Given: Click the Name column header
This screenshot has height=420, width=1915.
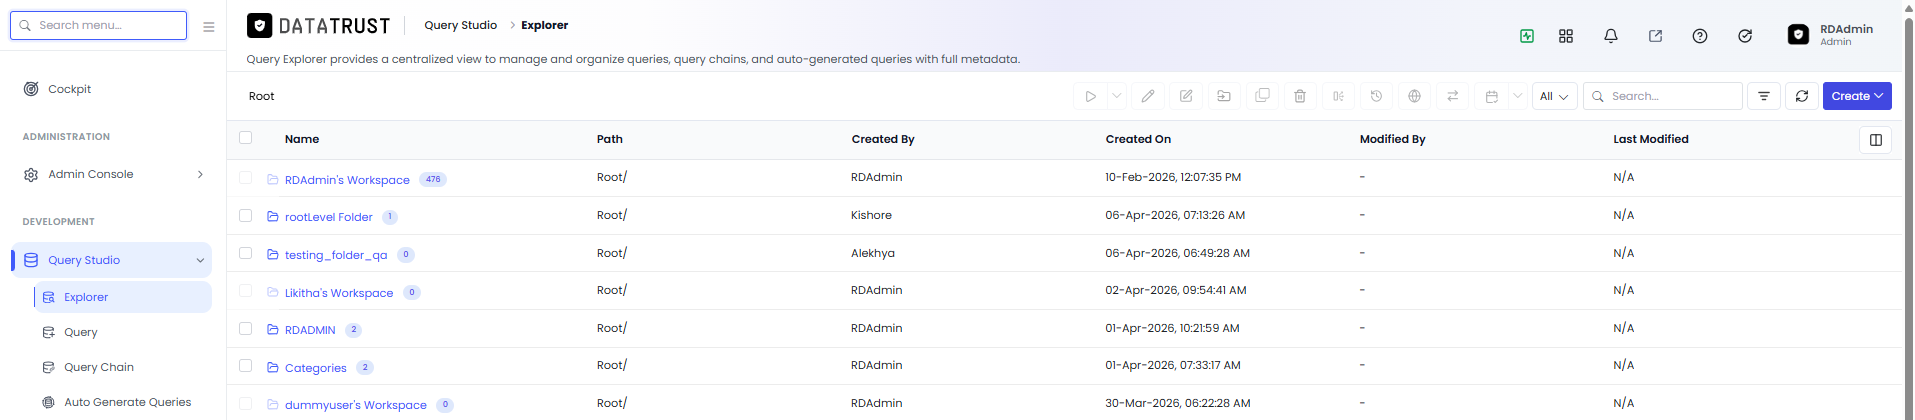Looking at the screenshot, I should [302, 139].
